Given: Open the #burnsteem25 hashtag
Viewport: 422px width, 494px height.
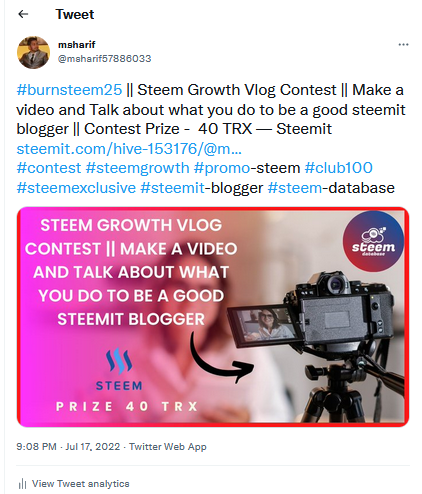Looking at the screenshot, I should point(69,90).
